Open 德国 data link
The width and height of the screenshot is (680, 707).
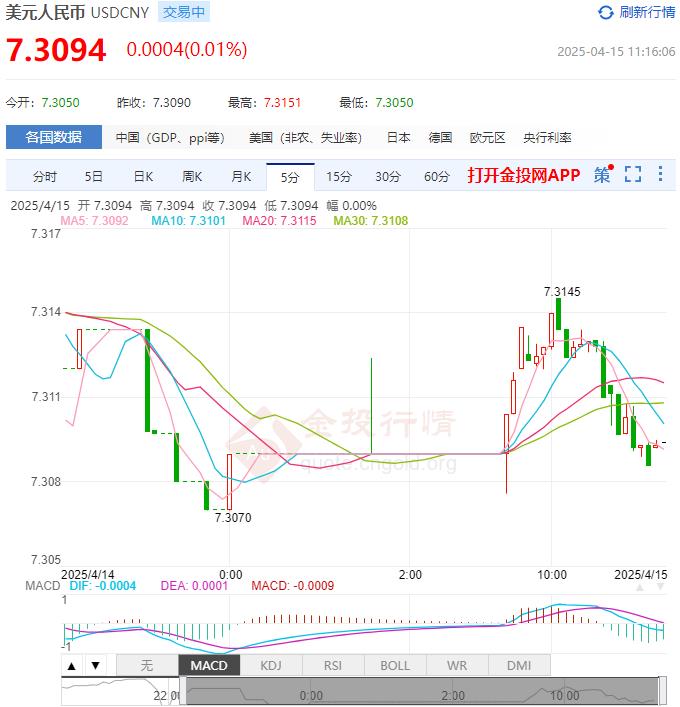click(x=440, y=138)
